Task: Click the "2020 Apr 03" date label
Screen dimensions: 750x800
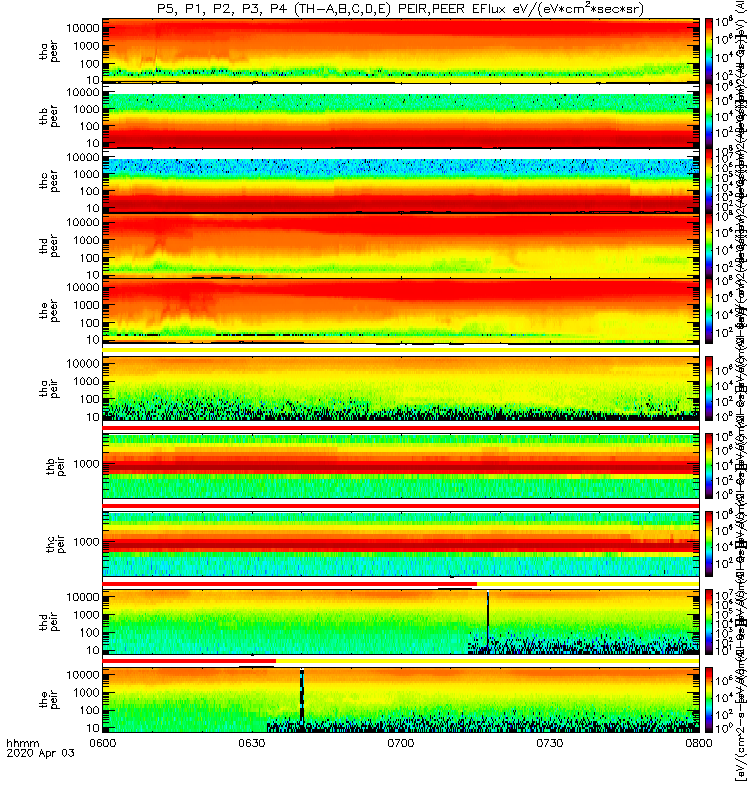Action: tap(40, 753)
